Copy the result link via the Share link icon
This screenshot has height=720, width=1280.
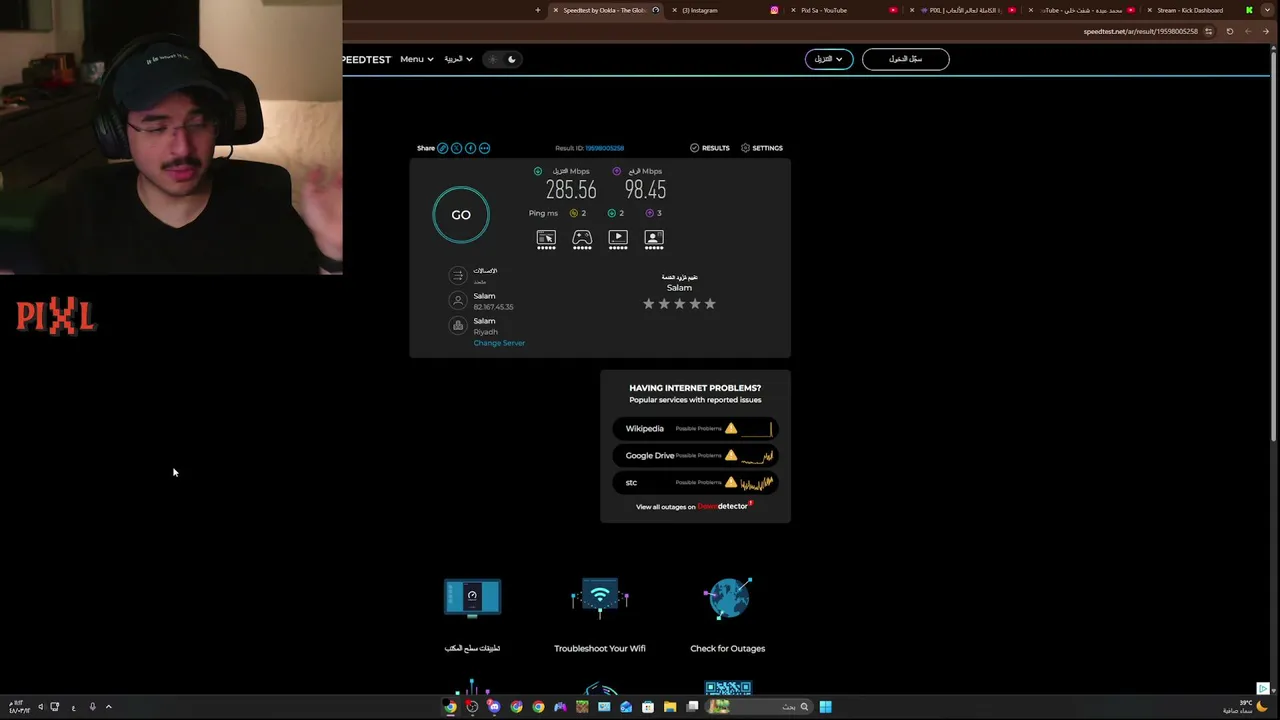(x=442, y=148)
